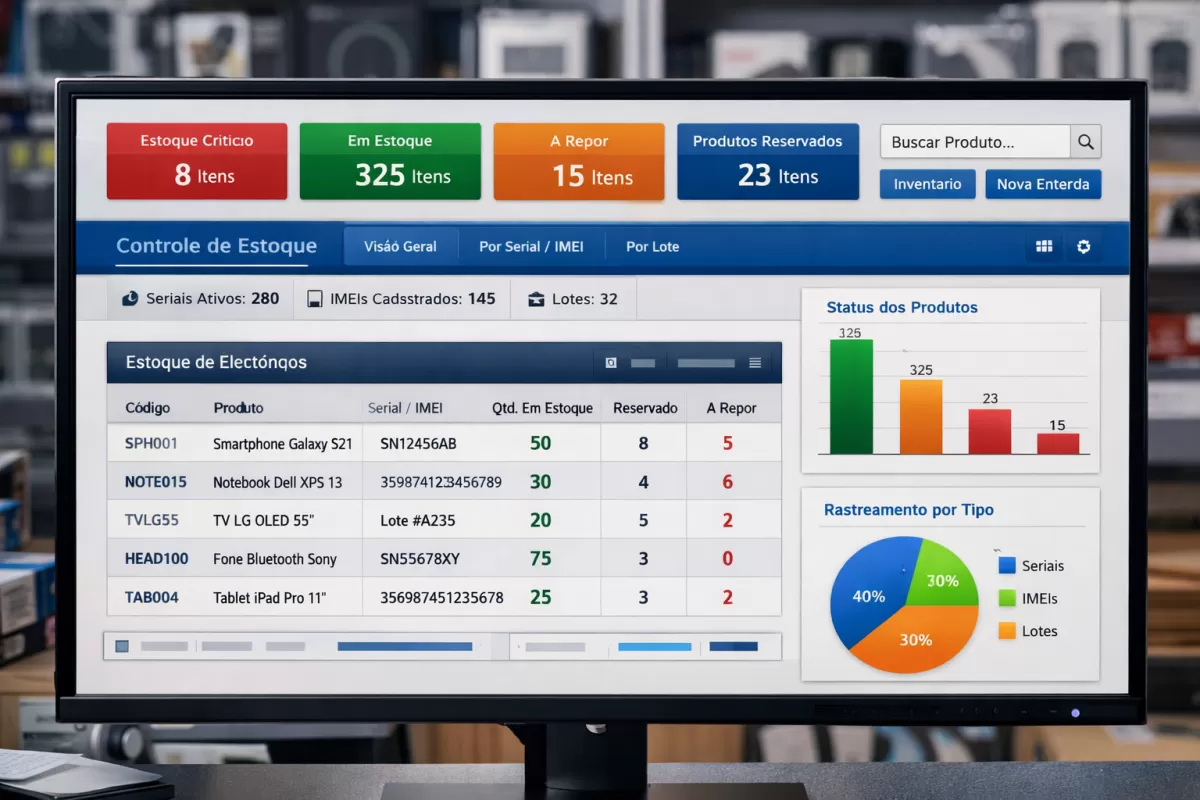The width and height of the screenshot is (1200, 800).
Task: Click the Lotes box icon
Action: pyautogui.click(x=535, y=299)
